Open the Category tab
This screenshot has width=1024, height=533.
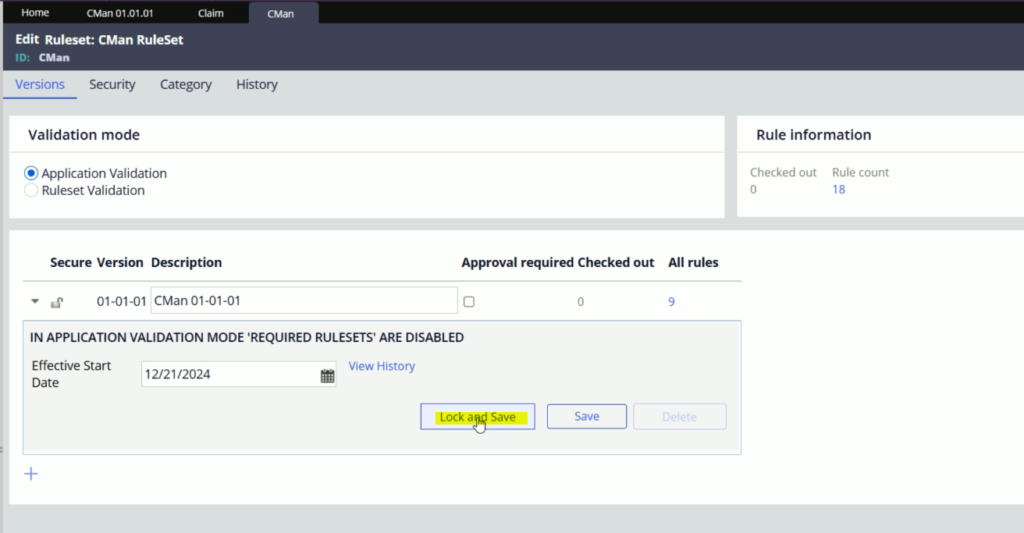click(185, 84)
